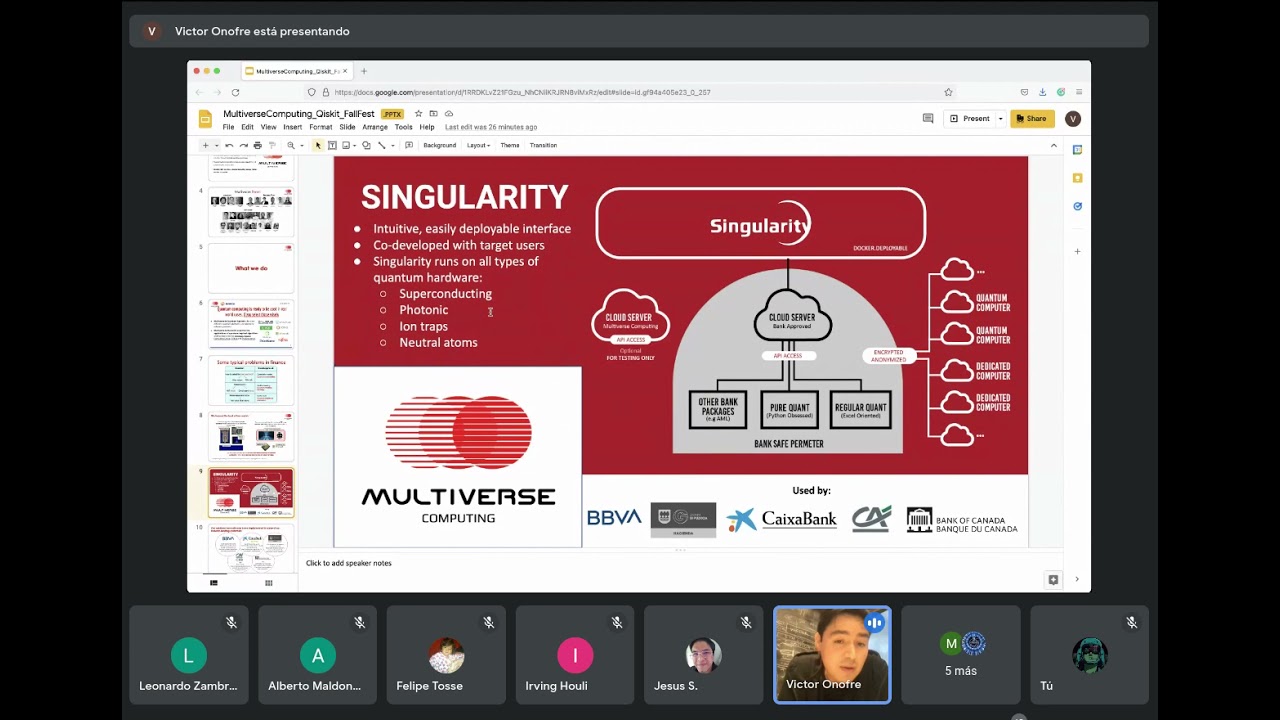The image size is (1280, 720).
Task: Click the Share button
Action: point(1032,119)
